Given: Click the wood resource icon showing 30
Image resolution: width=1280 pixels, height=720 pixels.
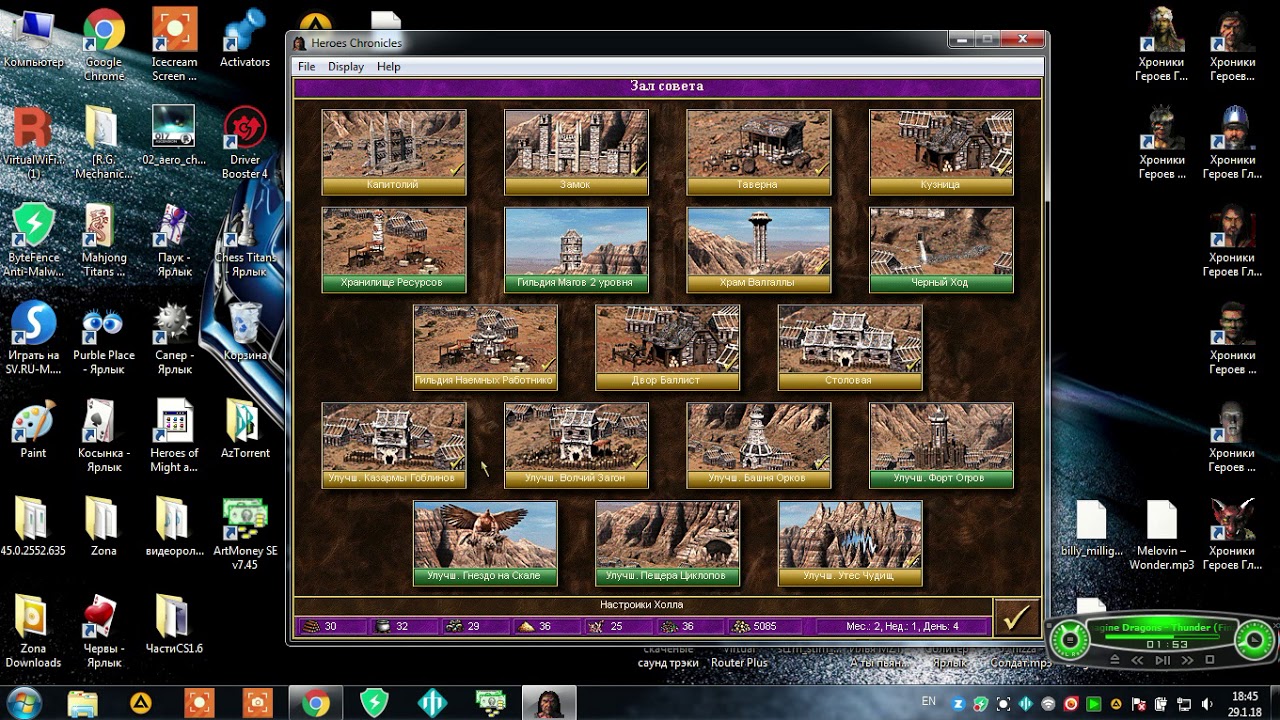Looking at the screenshot, I should coord(311,626).
